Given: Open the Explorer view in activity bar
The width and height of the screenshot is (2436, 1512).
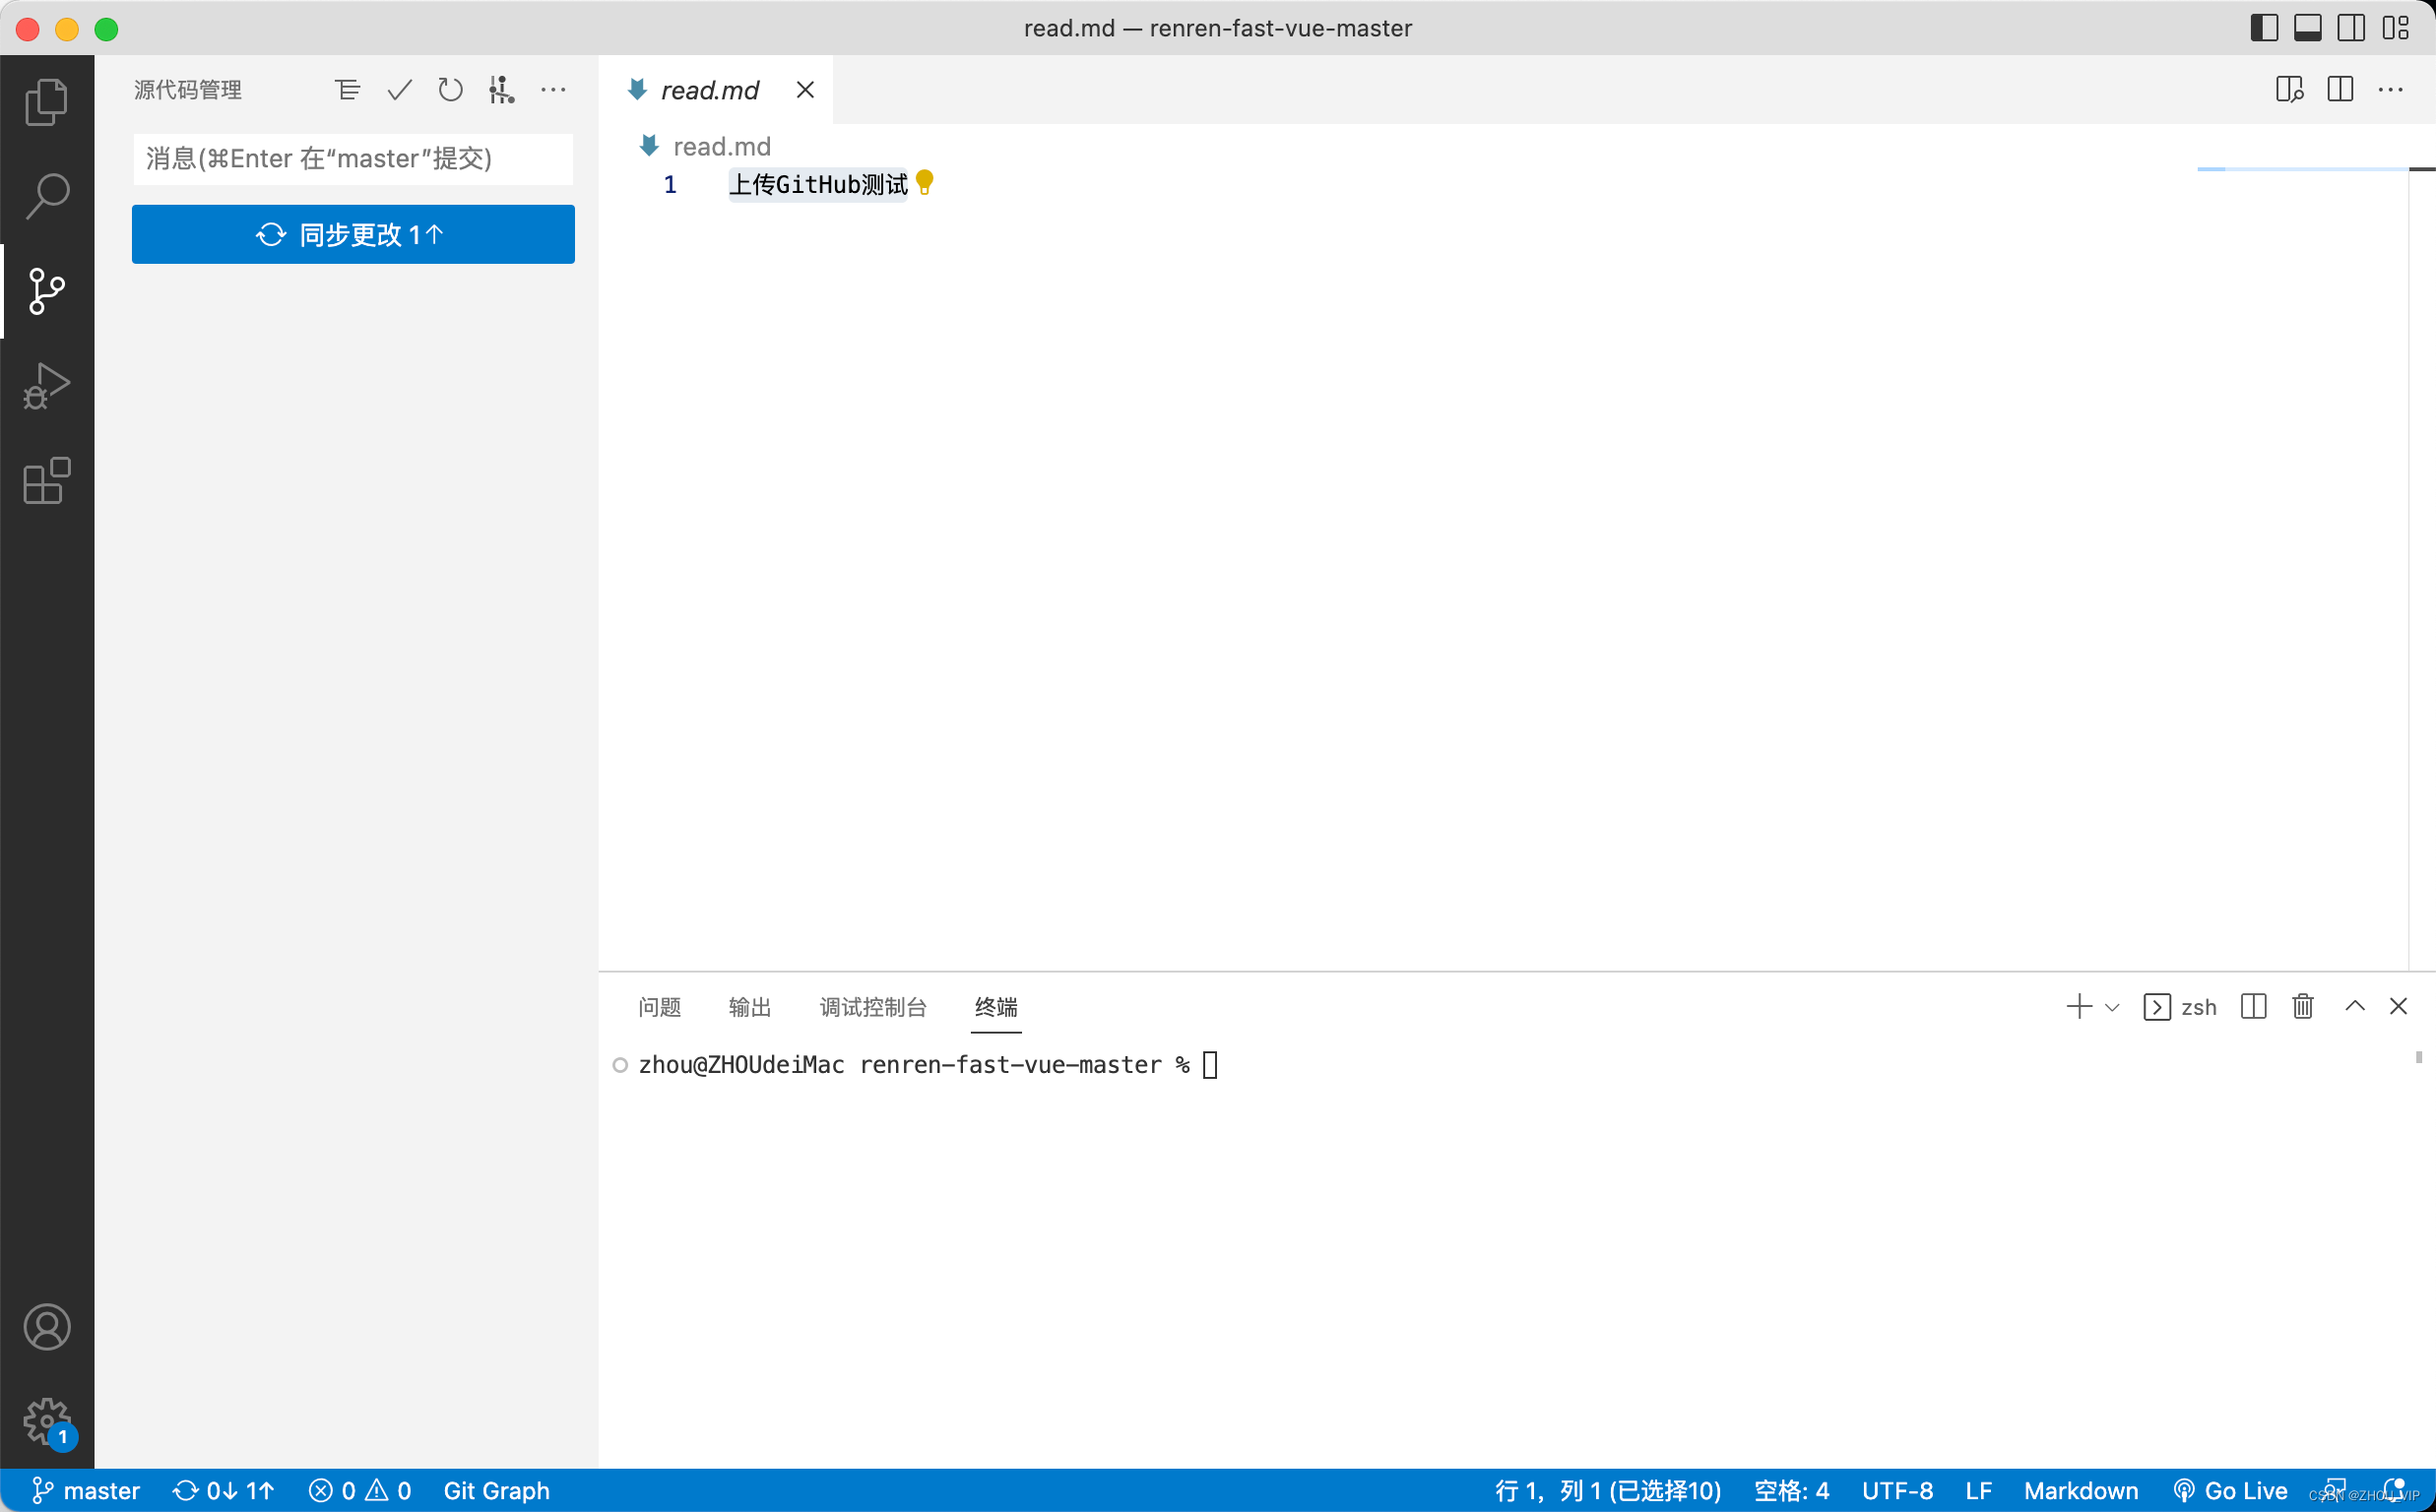Looking at the screenshot, I should tap(46, 101).
